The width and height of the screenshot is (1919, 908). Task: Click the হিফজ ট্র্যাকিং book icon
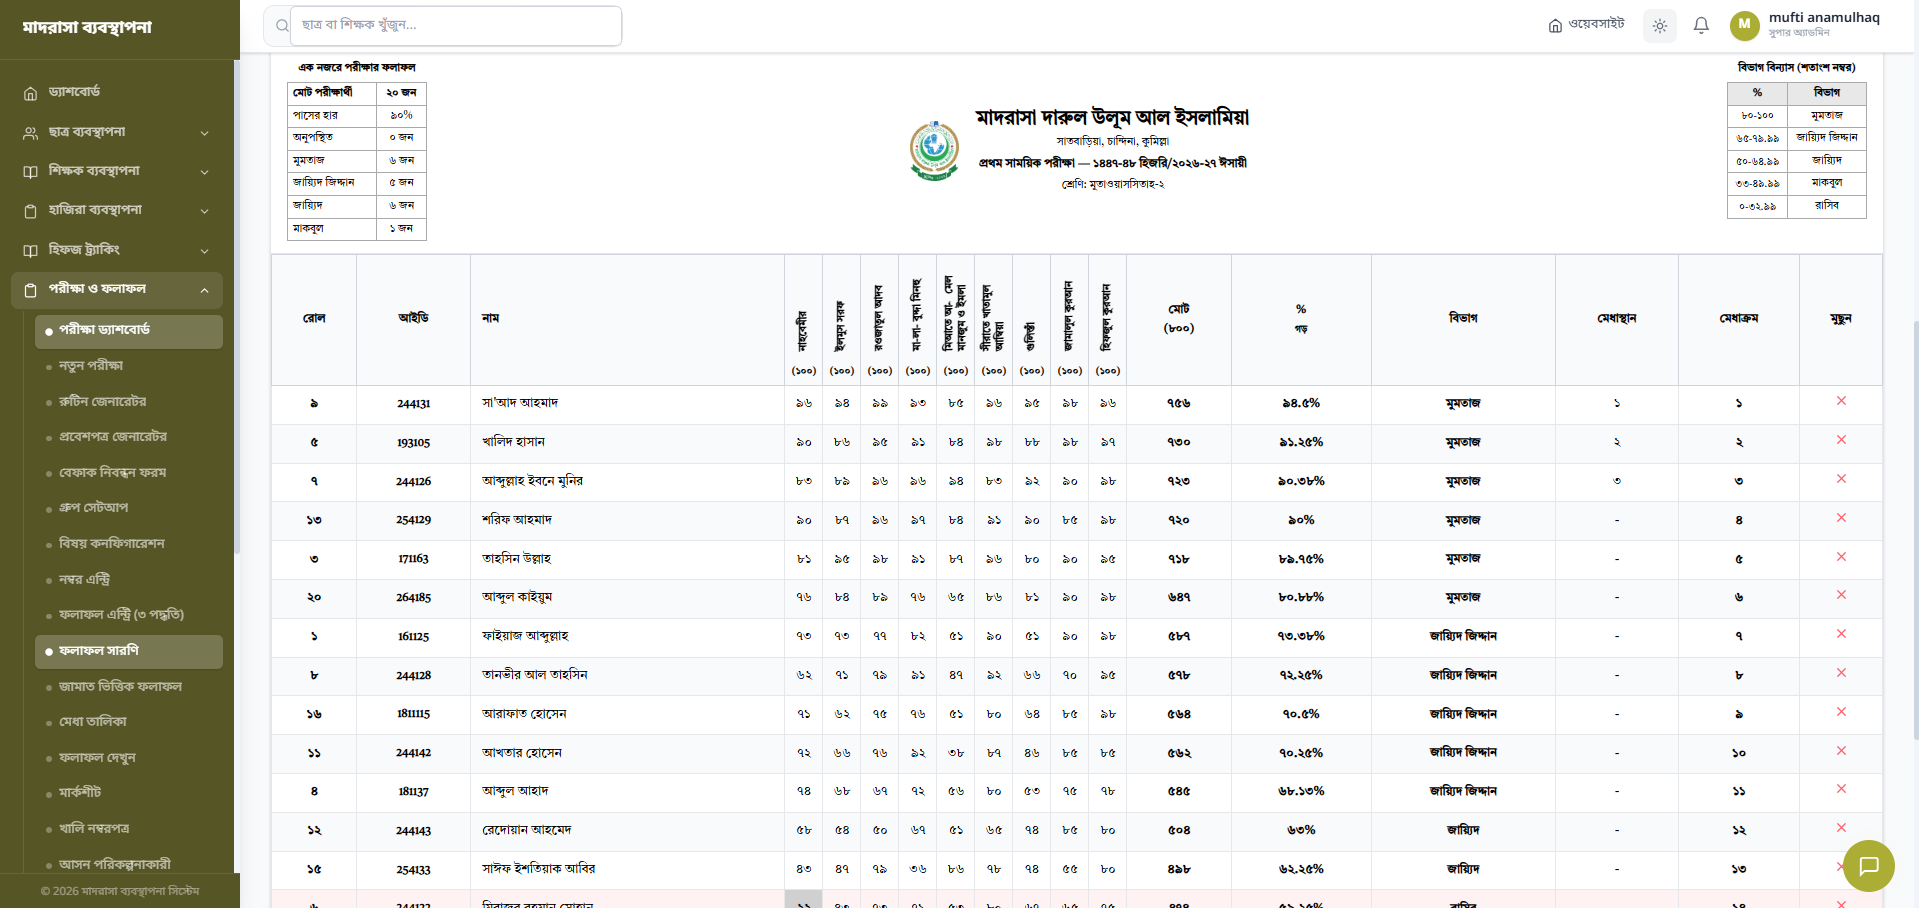(30, 250)
